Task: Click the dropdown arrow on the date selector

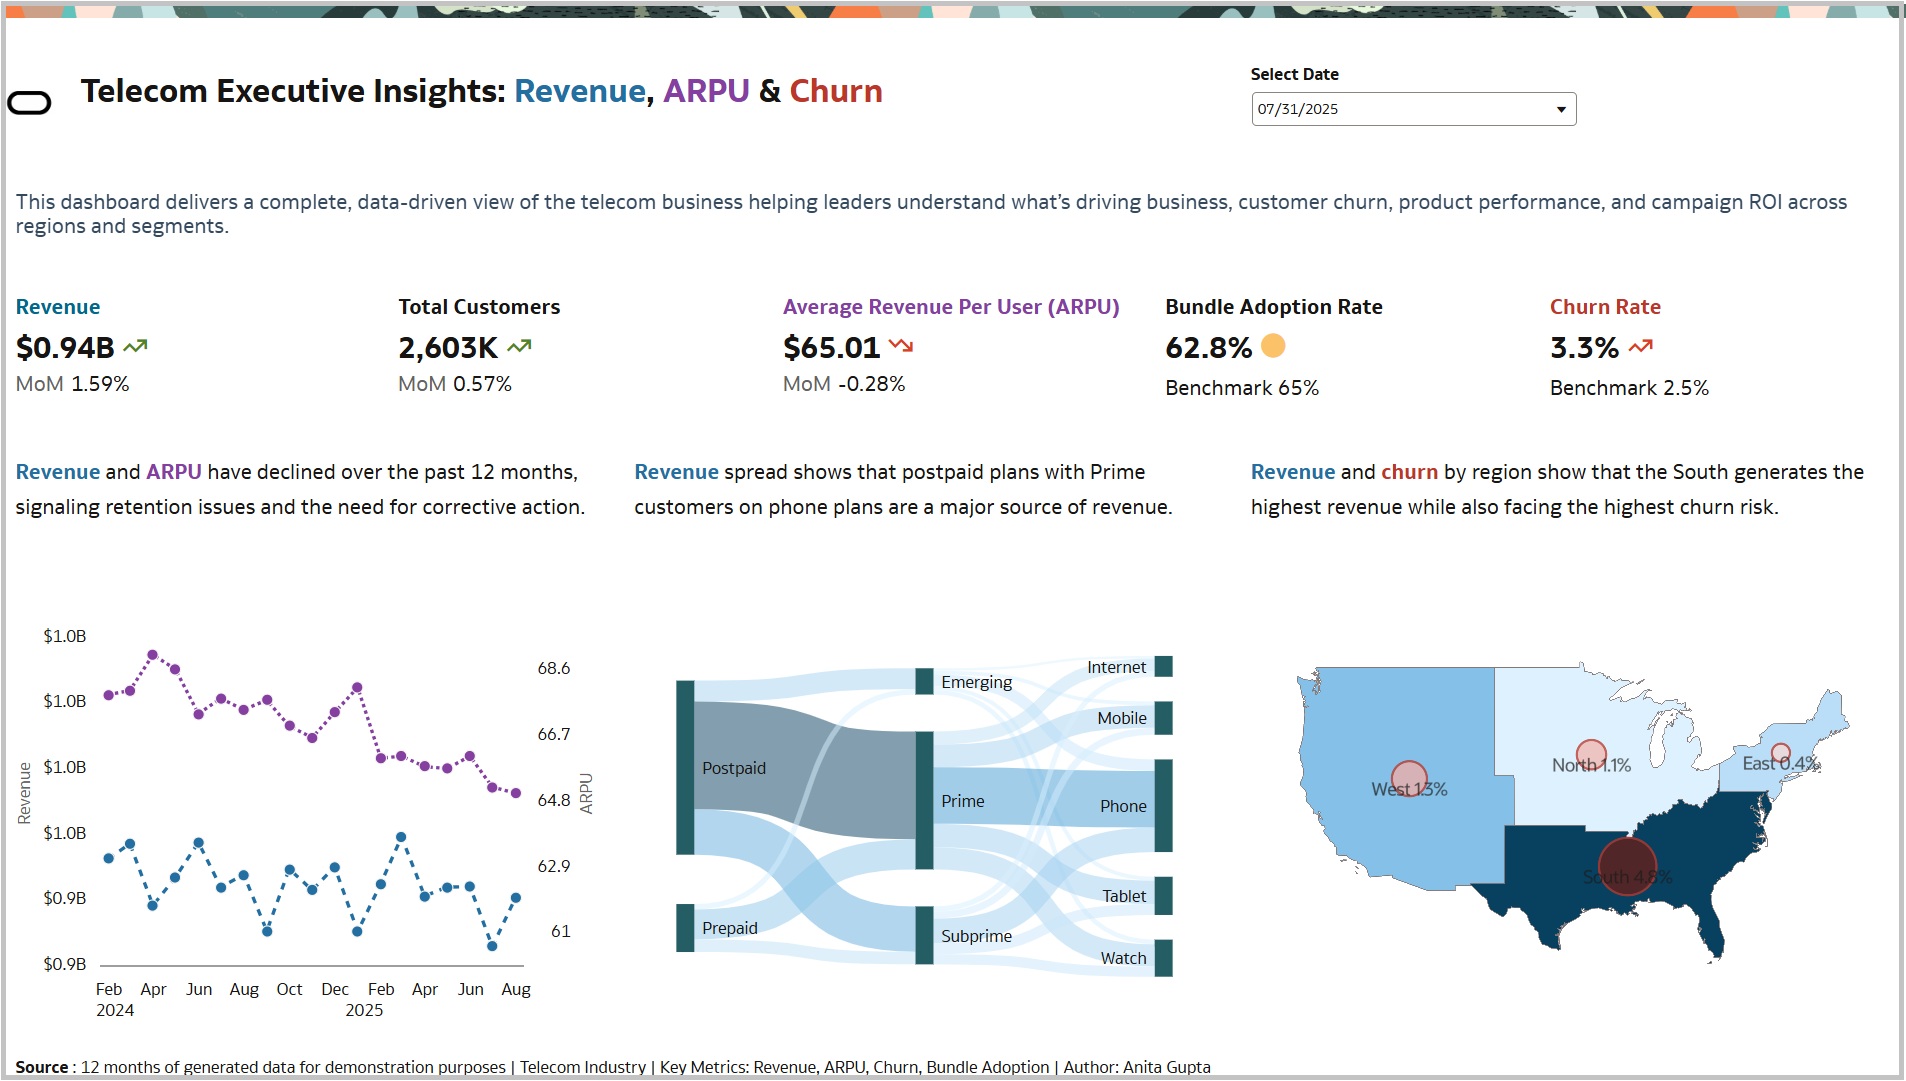Action: click(1560, 109)
